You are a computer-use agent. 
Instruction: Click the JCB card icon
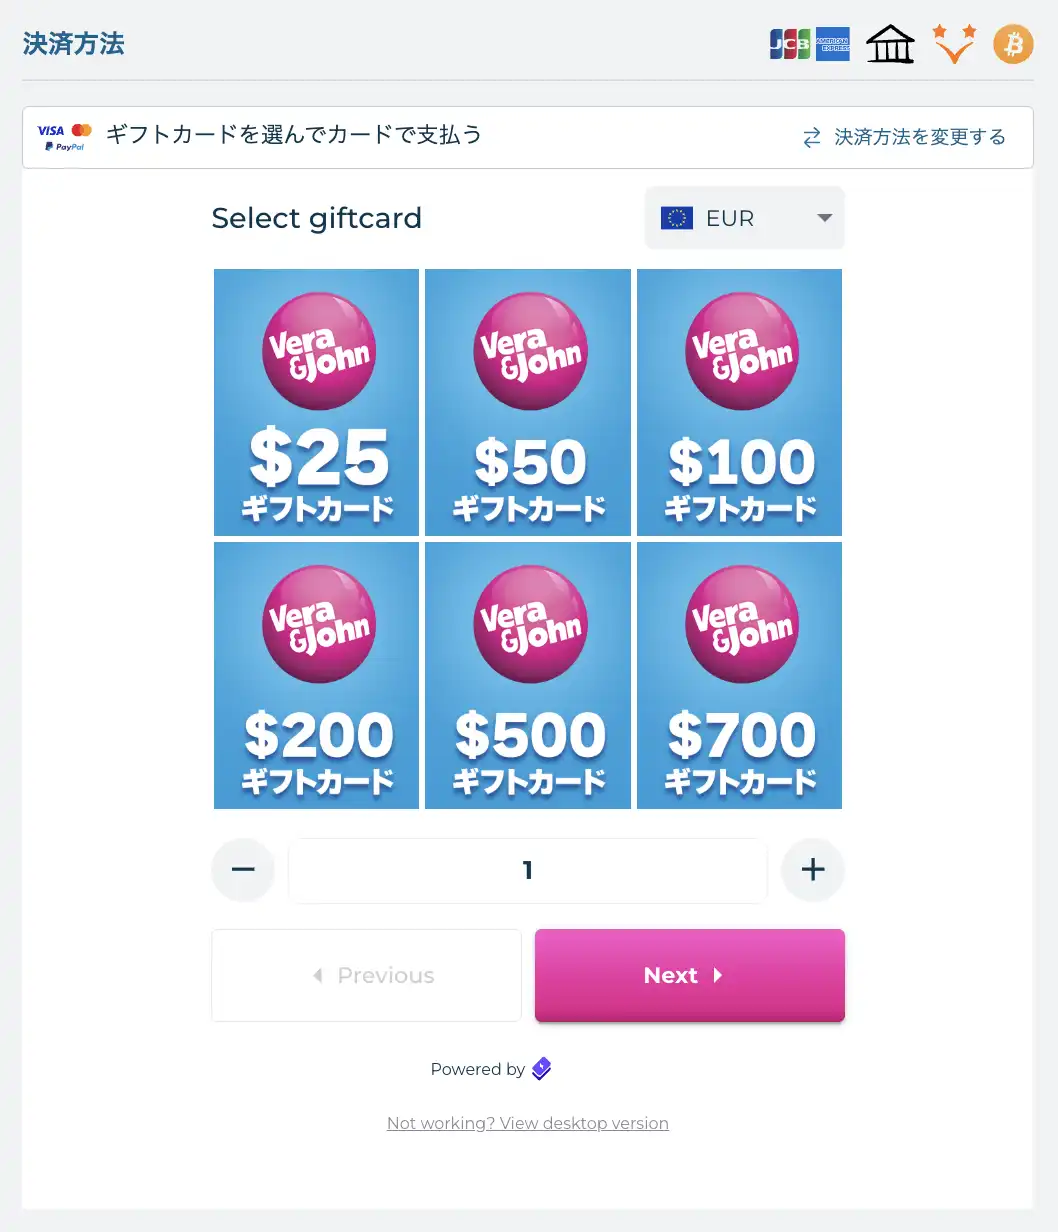tap(789, 45)
